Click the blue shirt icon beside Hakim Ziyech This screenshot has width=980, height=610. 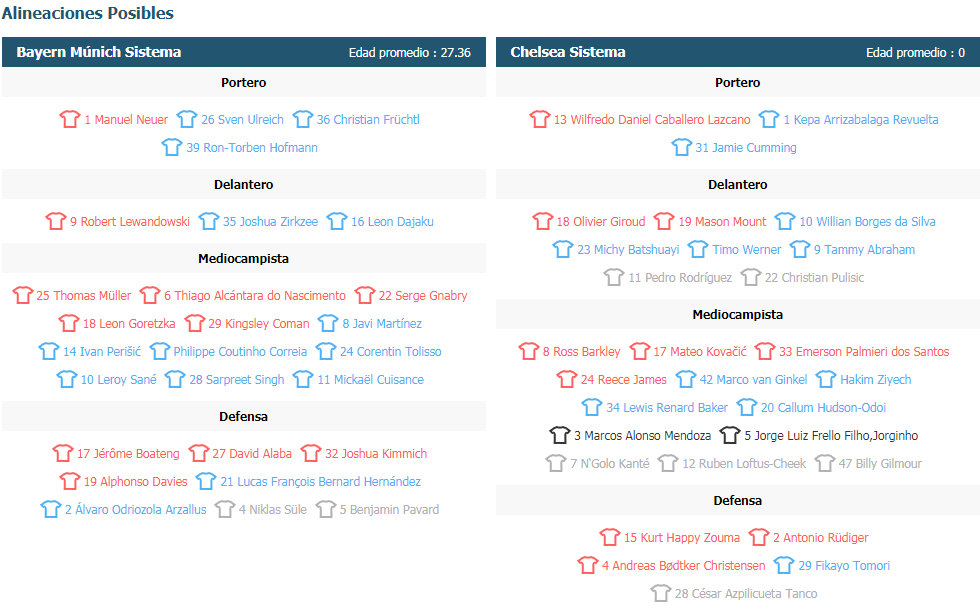point(826,379)
